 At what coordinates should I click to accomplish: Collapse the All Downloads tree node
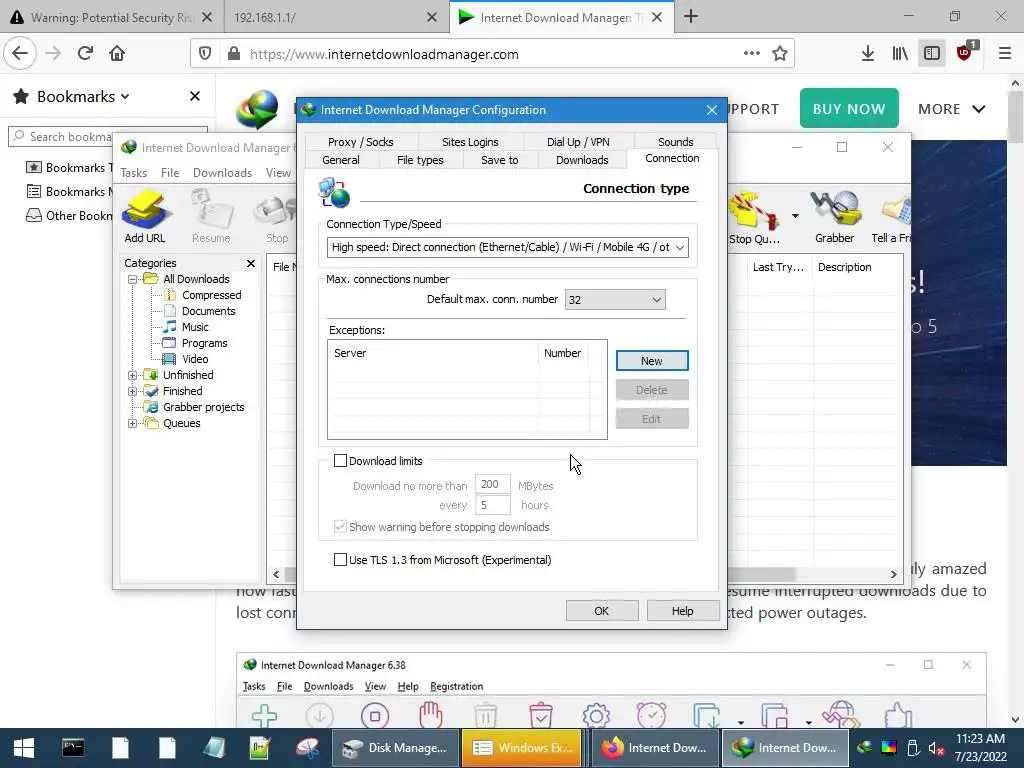[132, 280]
